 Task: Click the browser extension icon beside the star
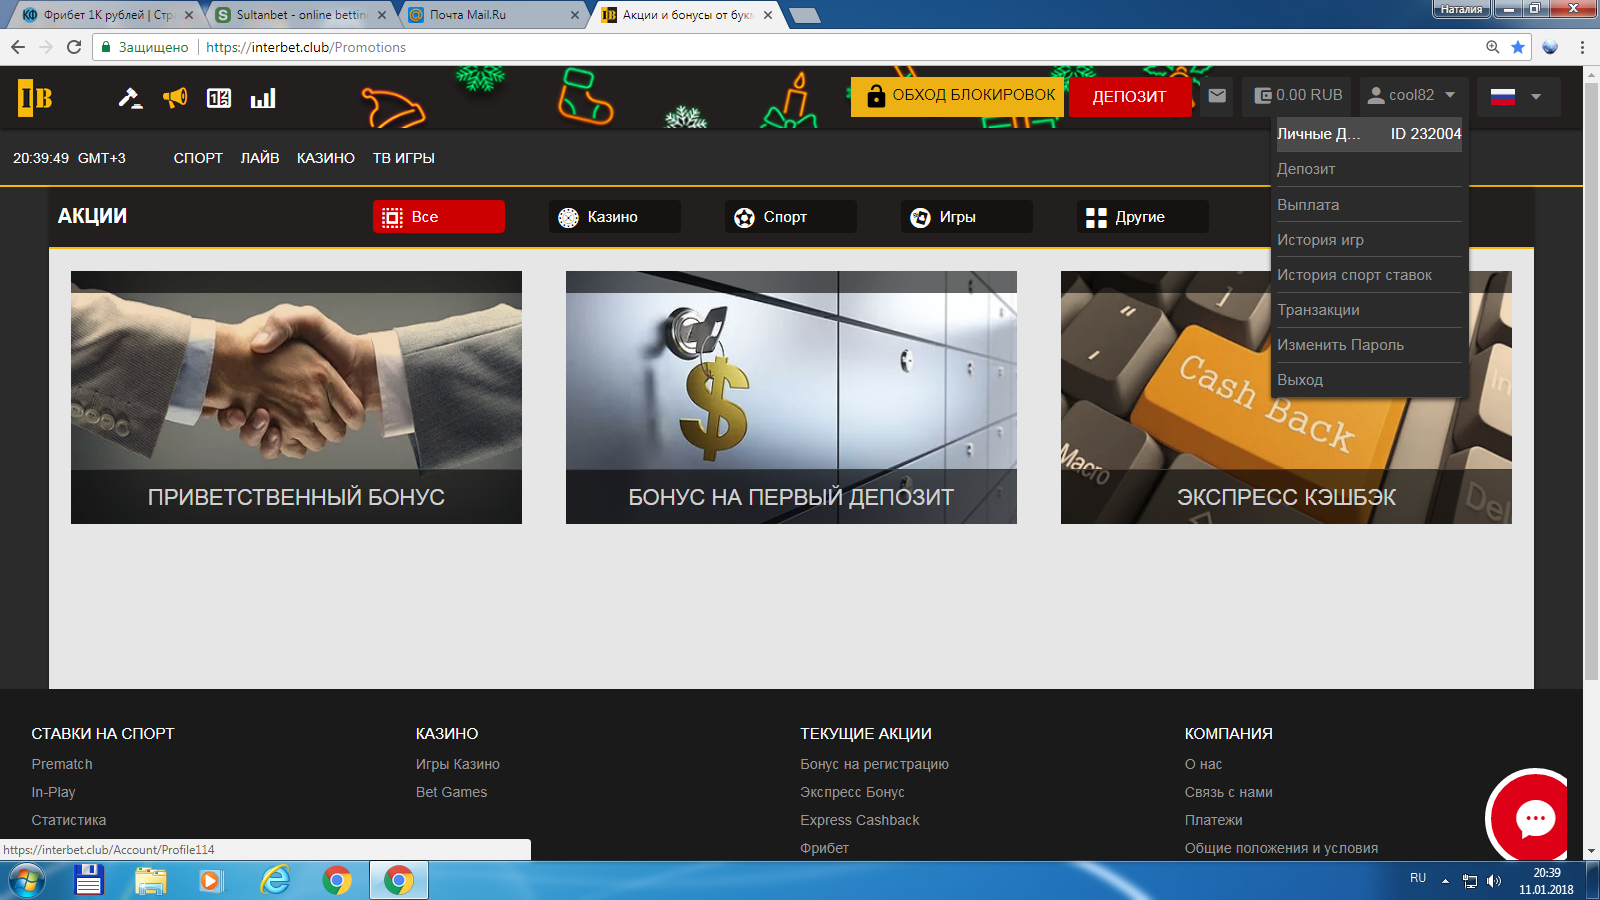coord(1550,47)
